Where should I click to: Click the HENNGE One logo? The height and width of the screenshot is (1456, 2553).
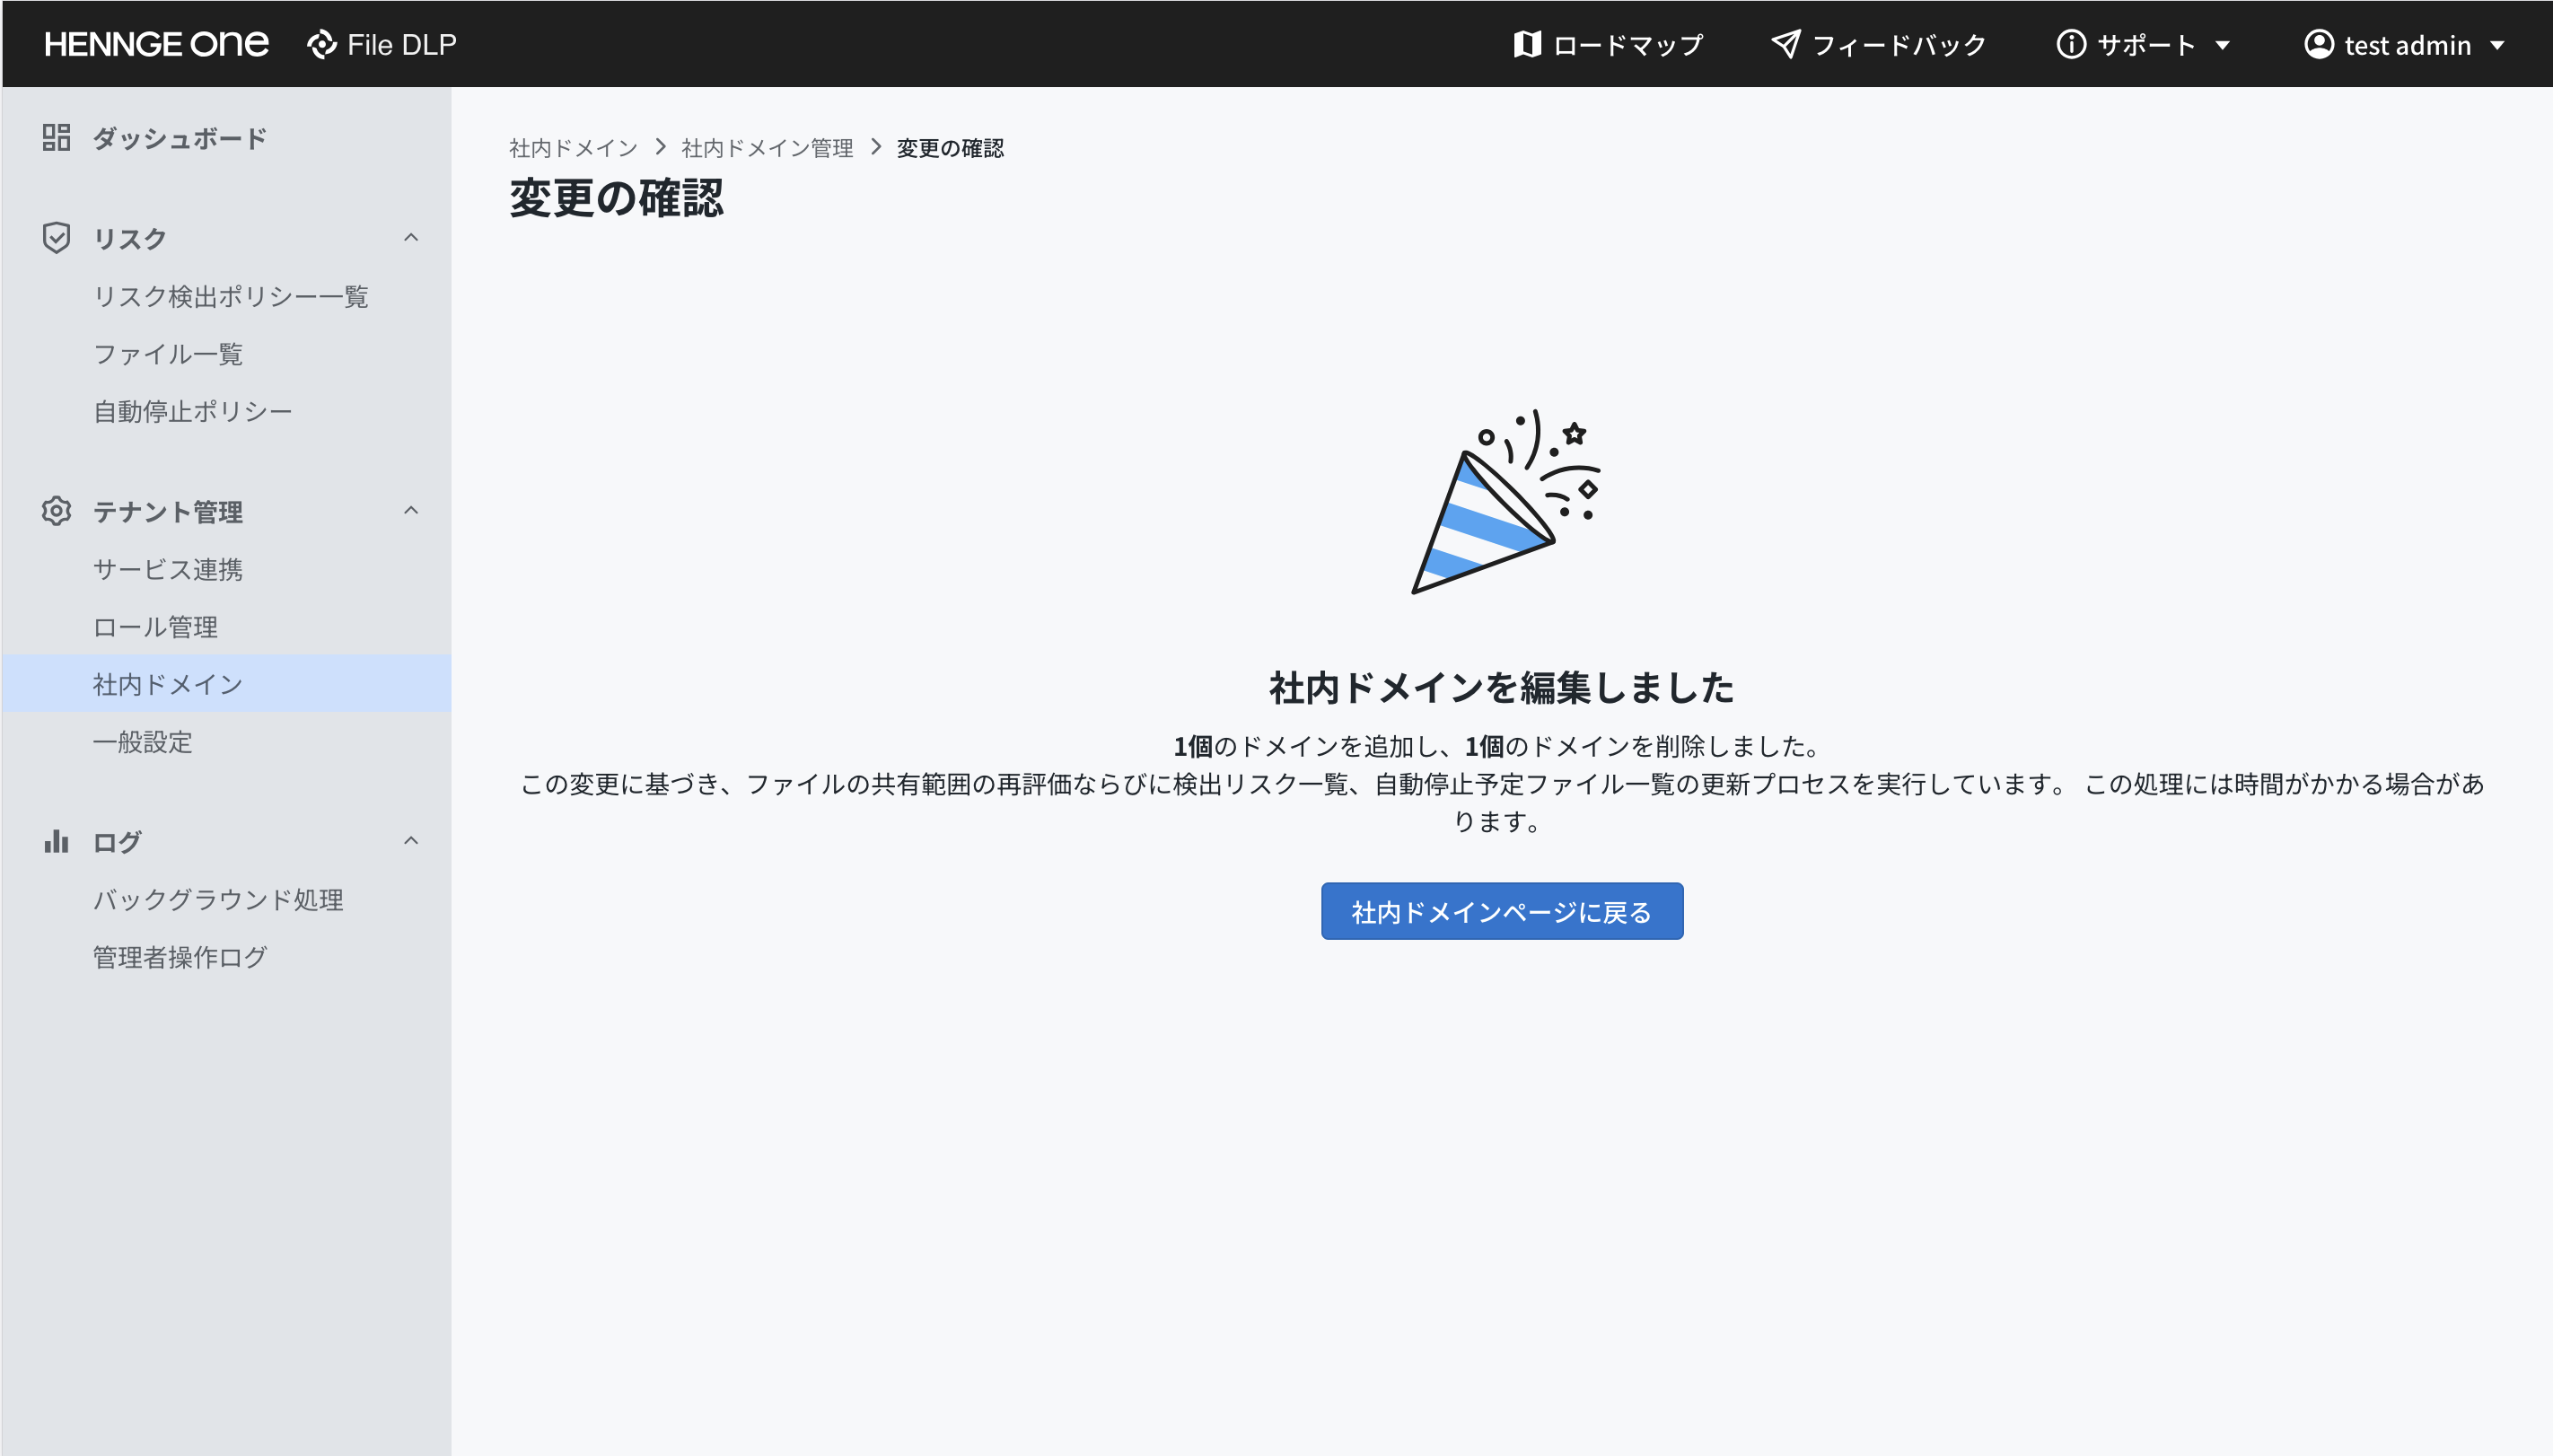pos(156,44)
